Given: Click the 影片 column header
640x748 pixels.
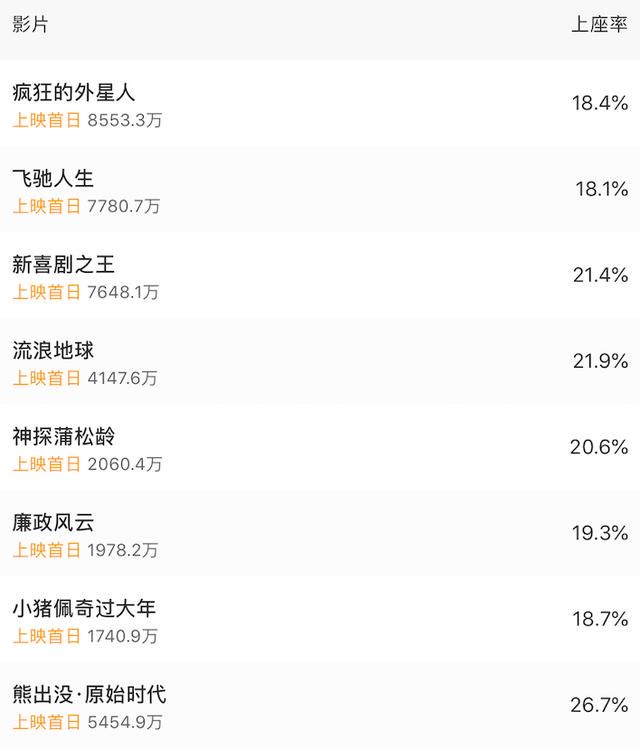Looking at the screenshot, I should 30,24.
